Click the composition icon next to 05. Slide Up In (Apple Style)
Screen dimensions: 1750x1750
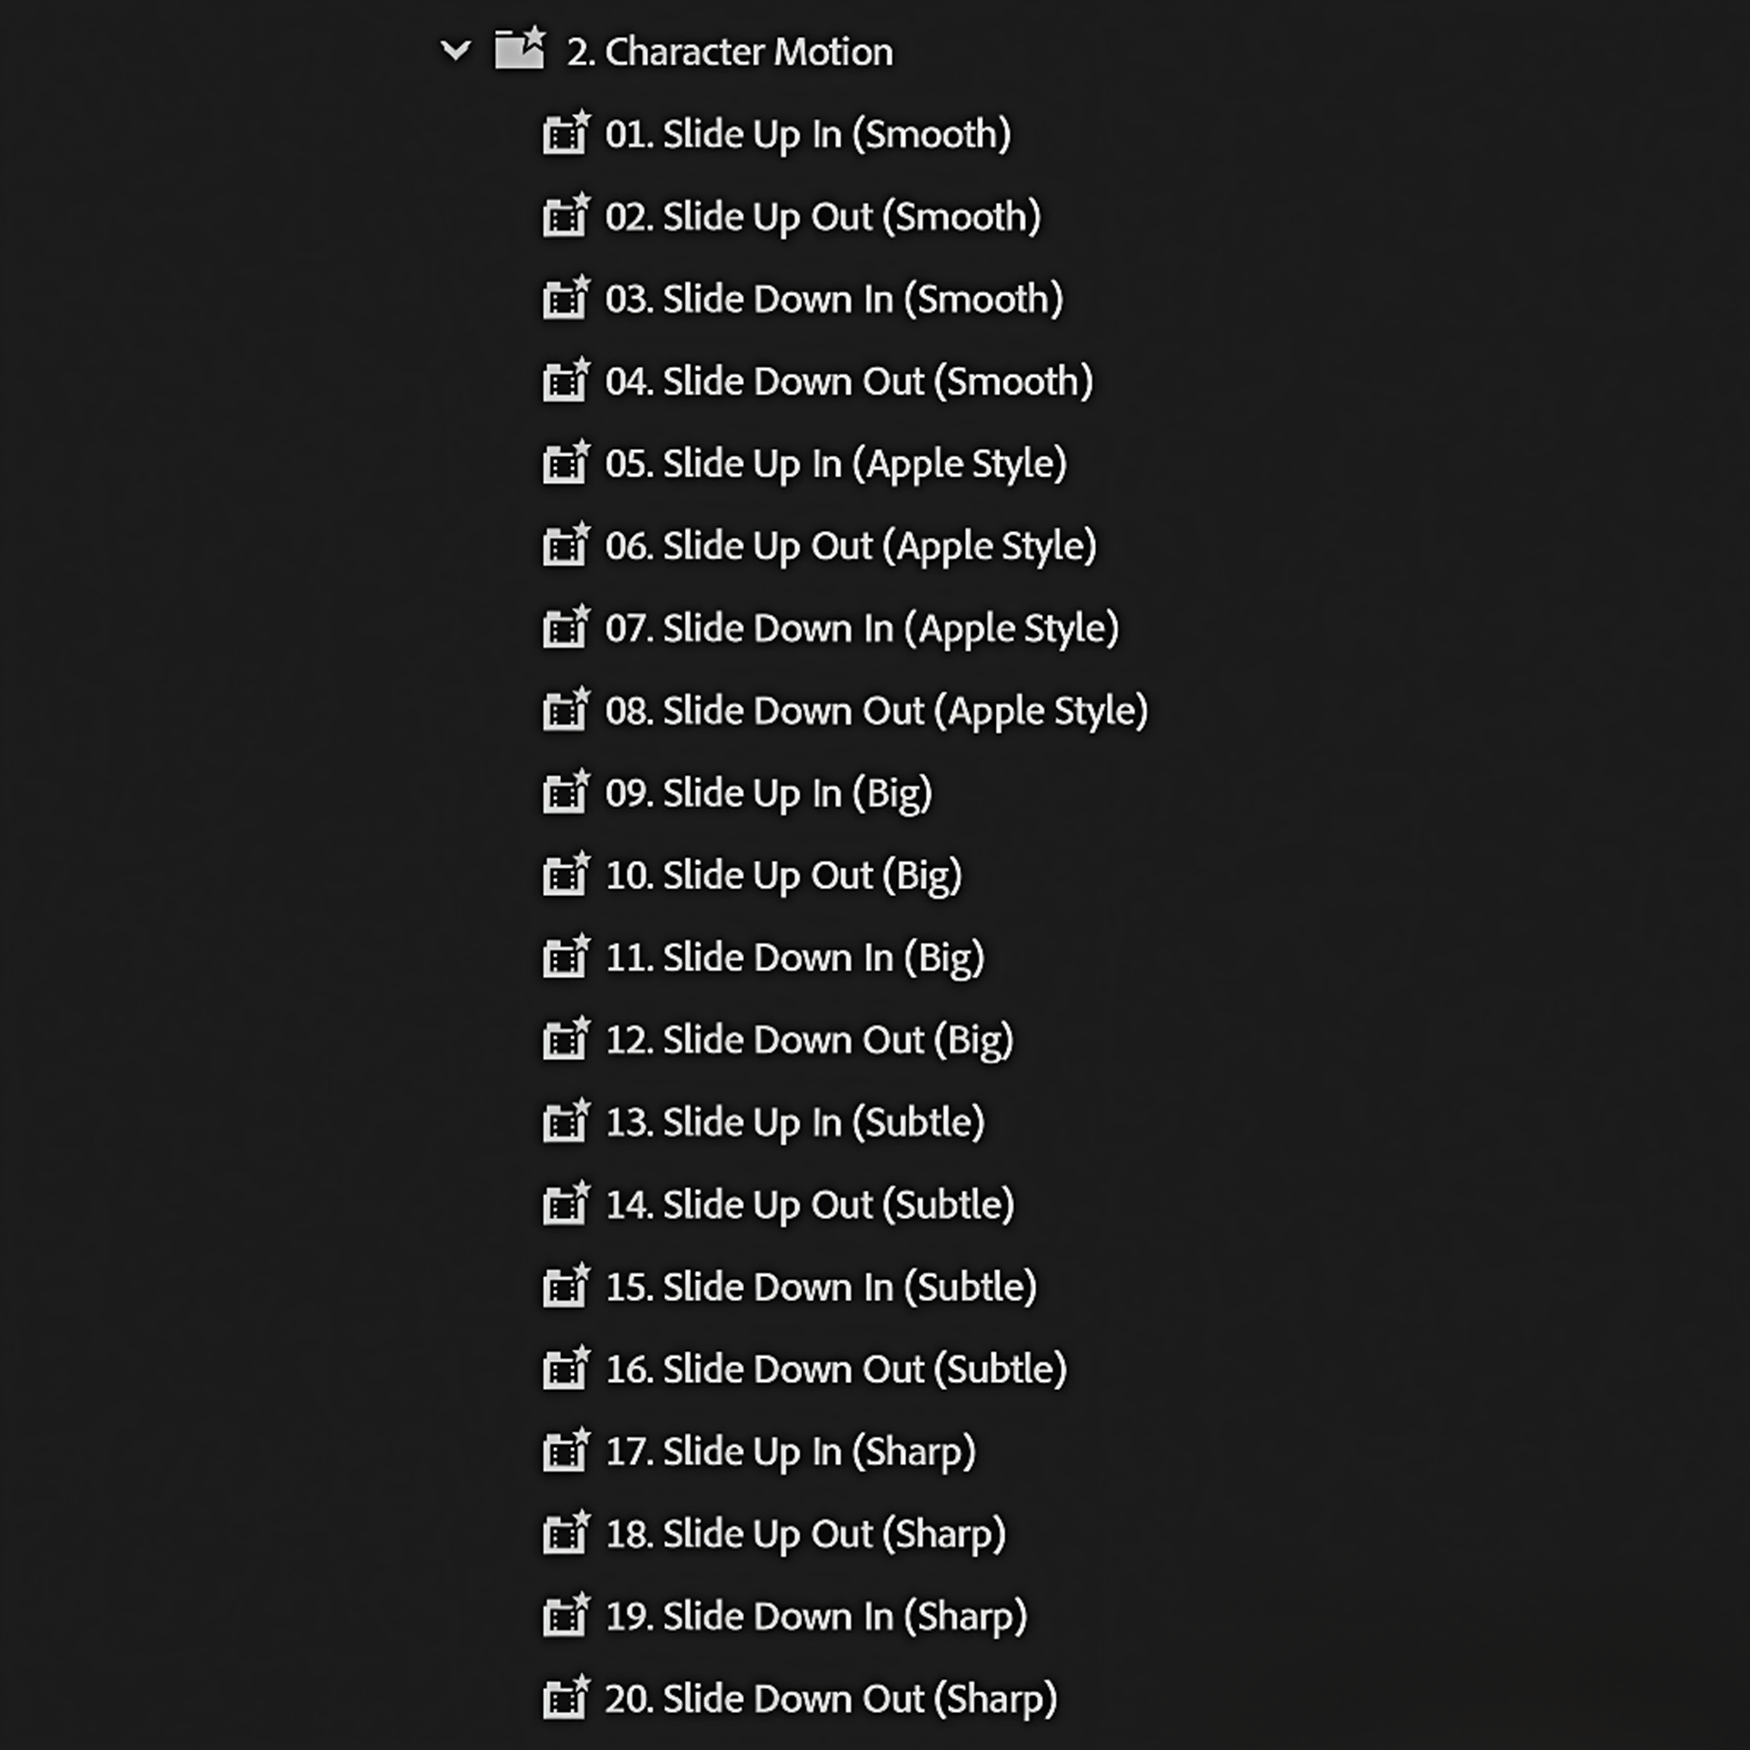567,463
